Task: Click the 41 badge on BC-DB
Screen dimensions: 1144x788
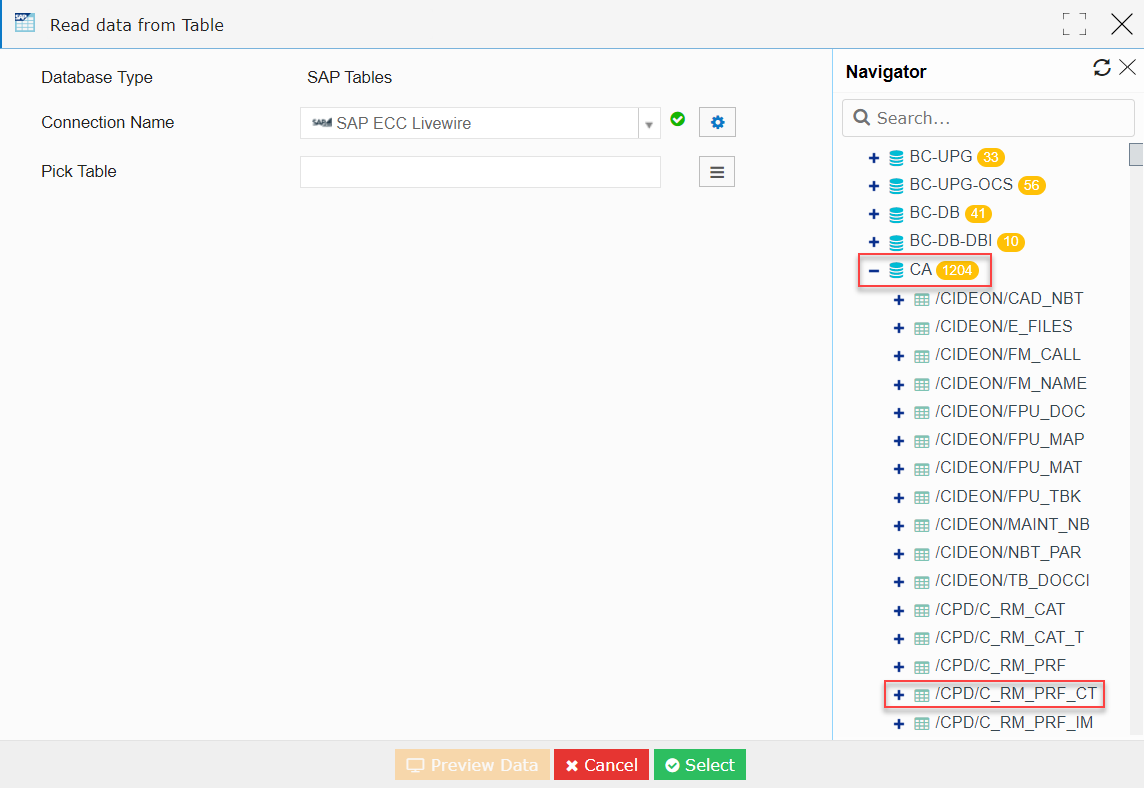Action: coord(978,214)
